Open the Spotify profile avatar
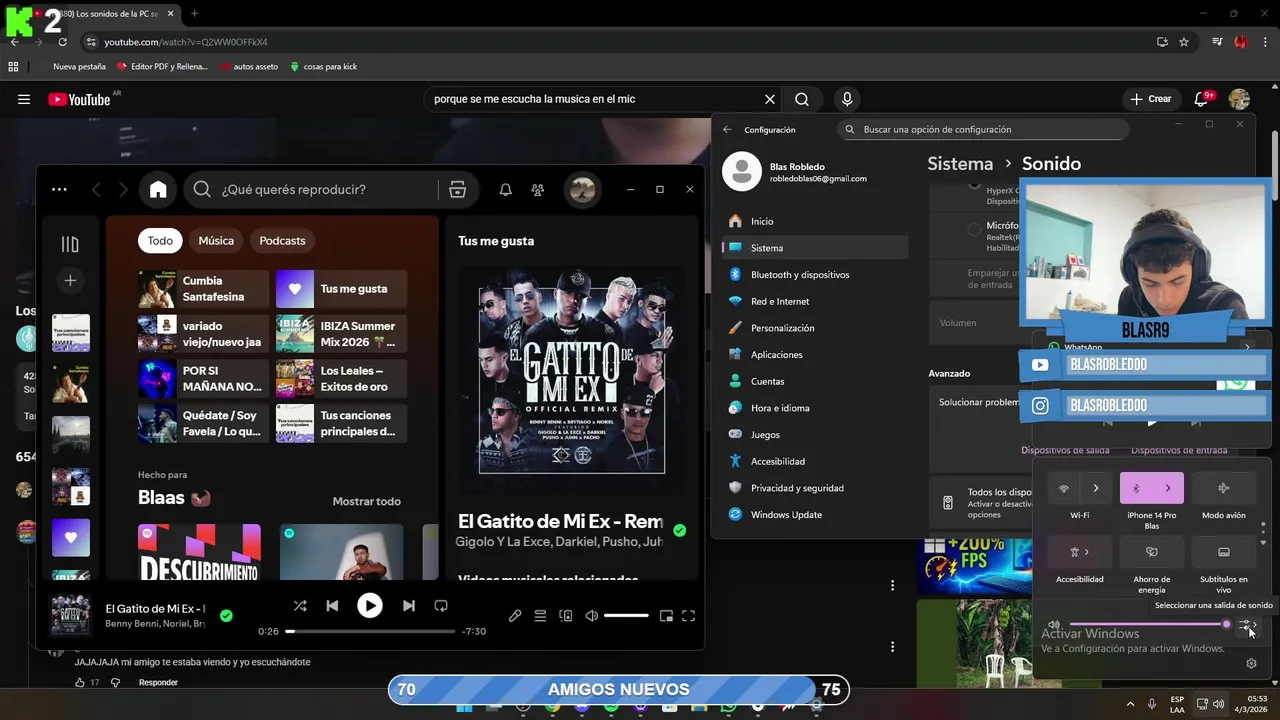This screenshot has width=1280, height=720. [x=582, y=189]
